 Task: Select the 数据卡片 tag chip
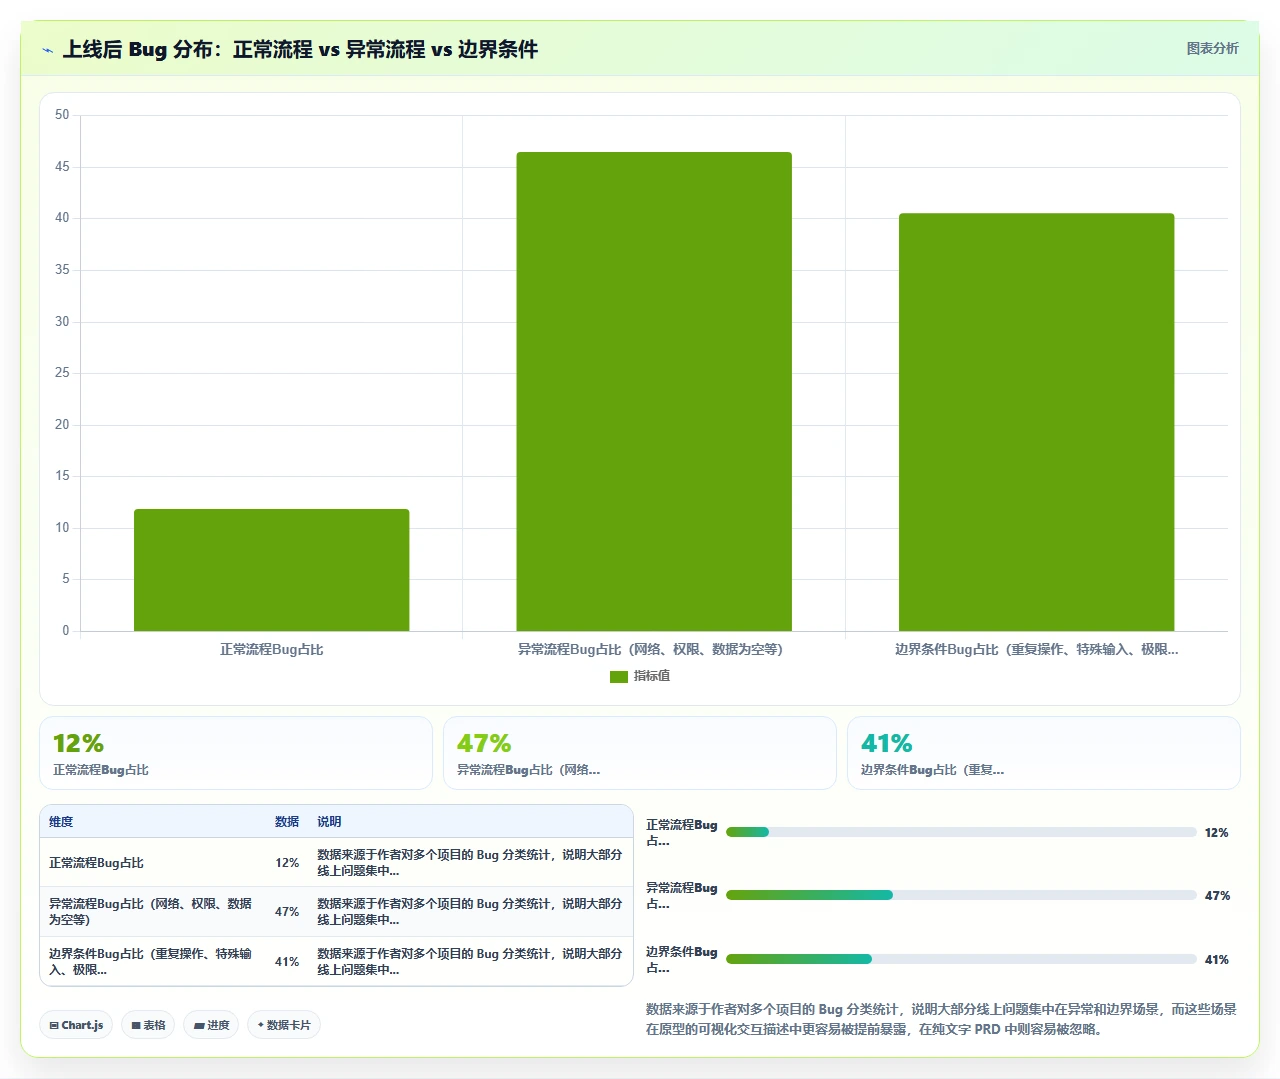(x=284, y=1025)
